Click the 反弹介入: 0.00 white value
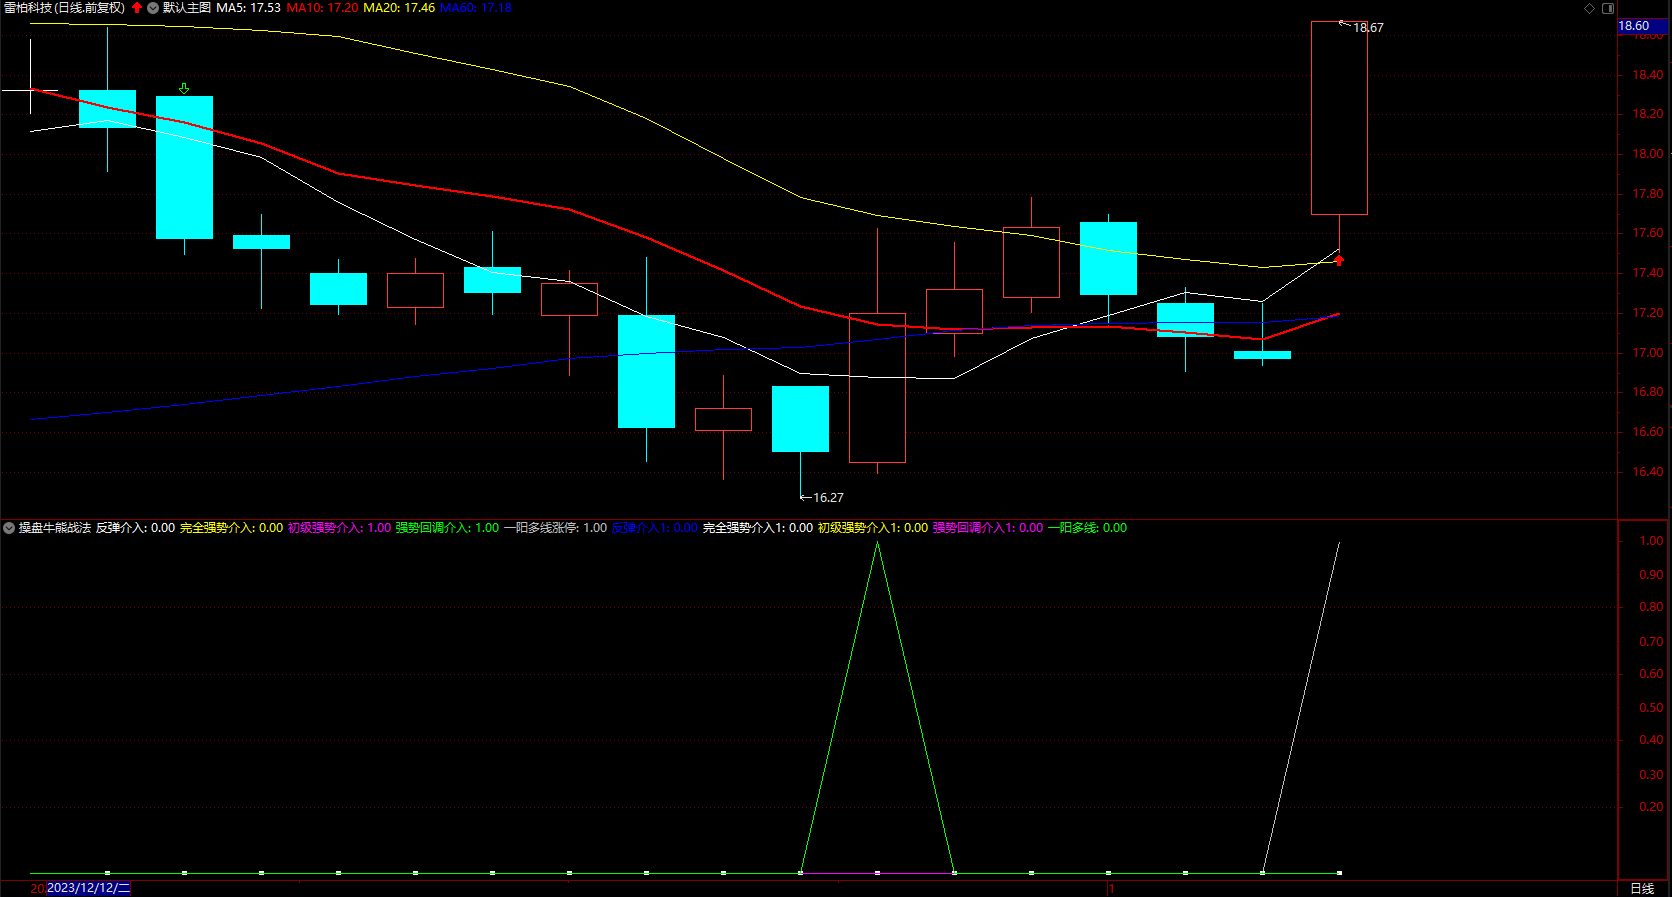Screen dimensions: 1672x897 point(135,528)
